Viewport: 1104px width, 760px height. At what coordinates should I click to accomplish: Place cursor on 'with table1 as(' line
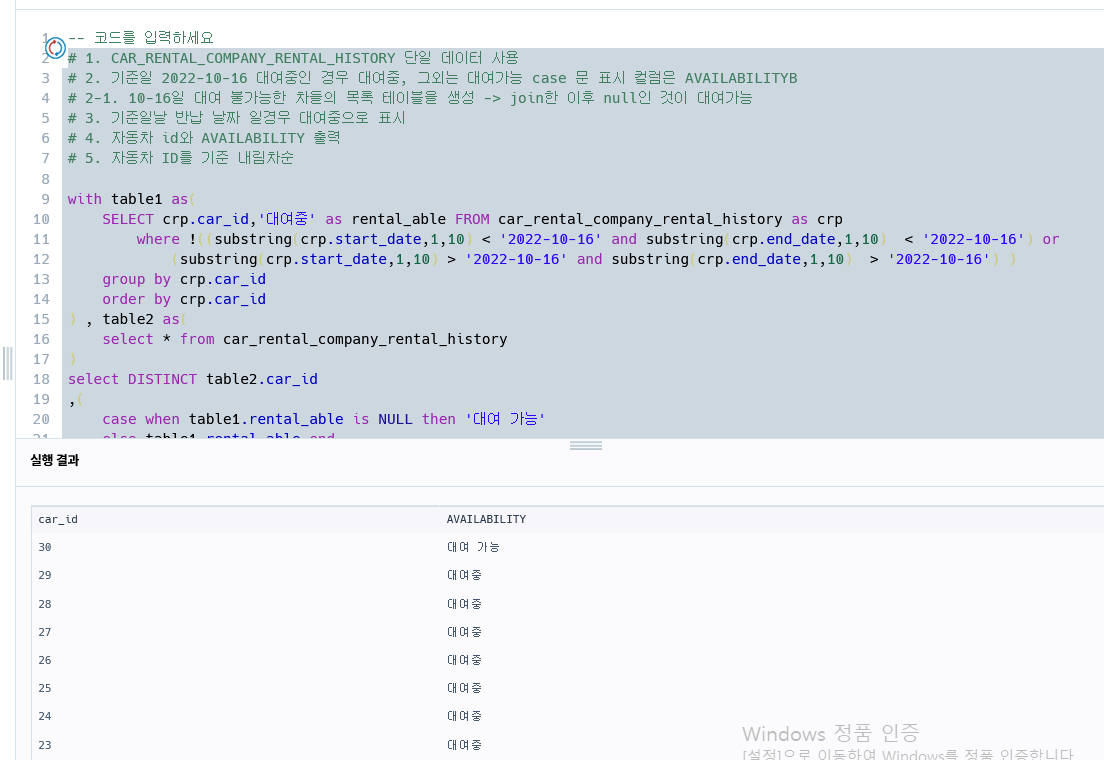click(131, 199)
